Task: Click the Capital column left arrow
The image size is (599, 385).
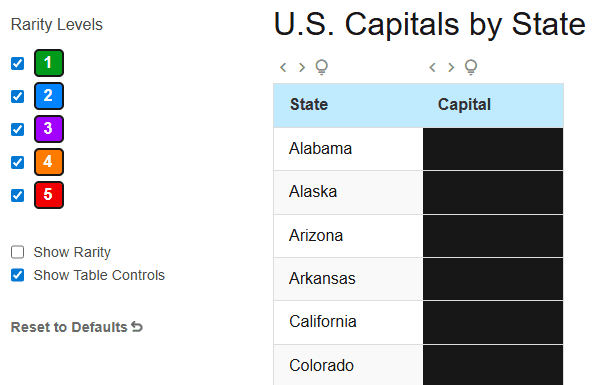Action: 432,68
